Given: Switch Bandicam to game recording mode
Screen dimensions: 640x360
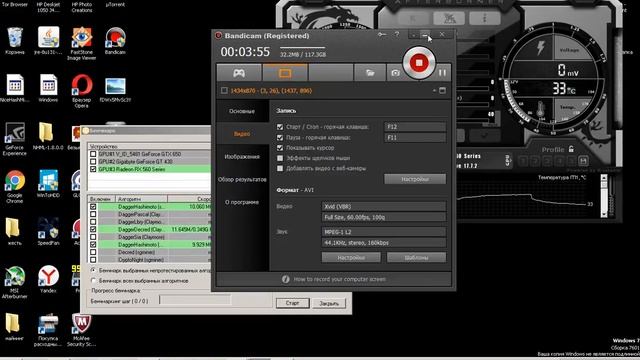Looking at the screenshot, I should coord(239,73).
